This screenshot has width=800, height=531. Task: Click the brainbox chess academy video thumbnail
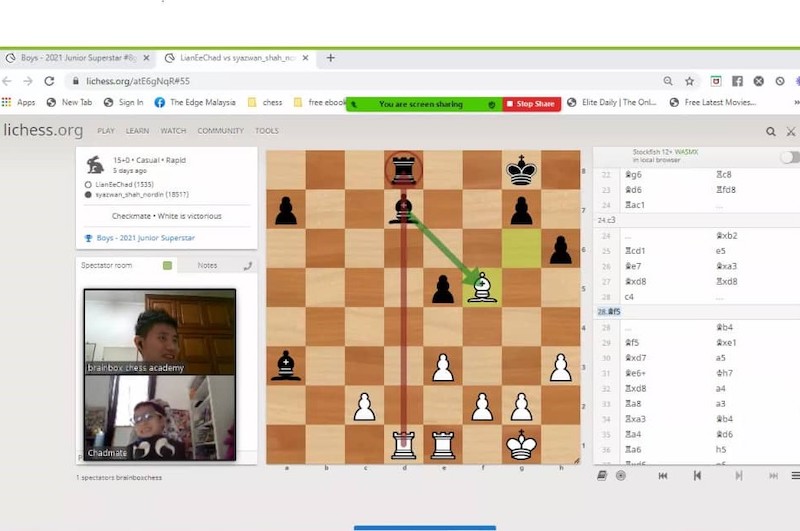click(x=160, y=332)
